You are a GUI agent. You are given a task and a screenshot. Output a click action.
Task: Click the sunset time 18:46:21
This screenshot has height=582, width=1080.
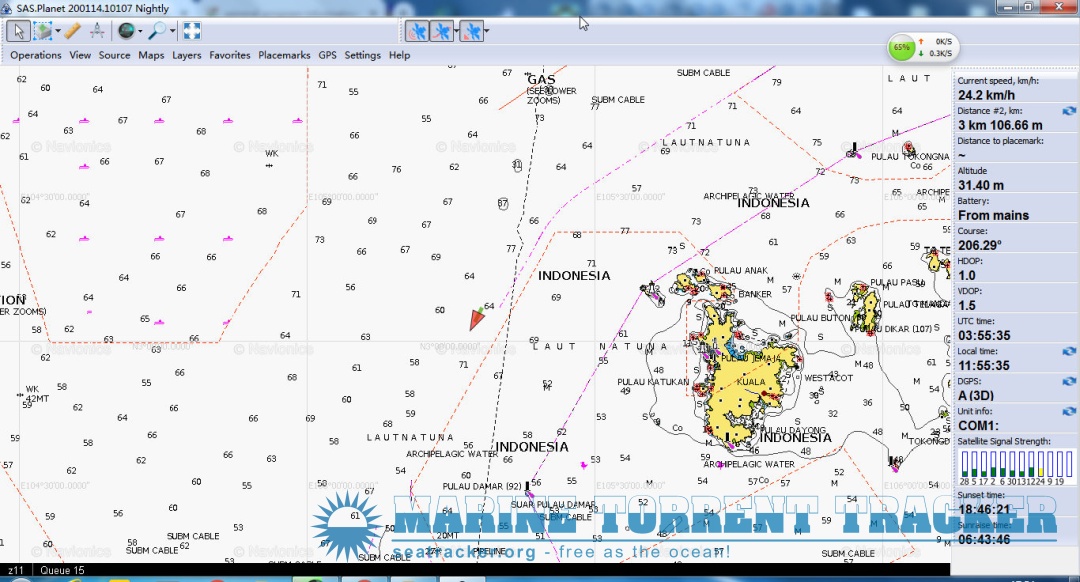[984, 510]
